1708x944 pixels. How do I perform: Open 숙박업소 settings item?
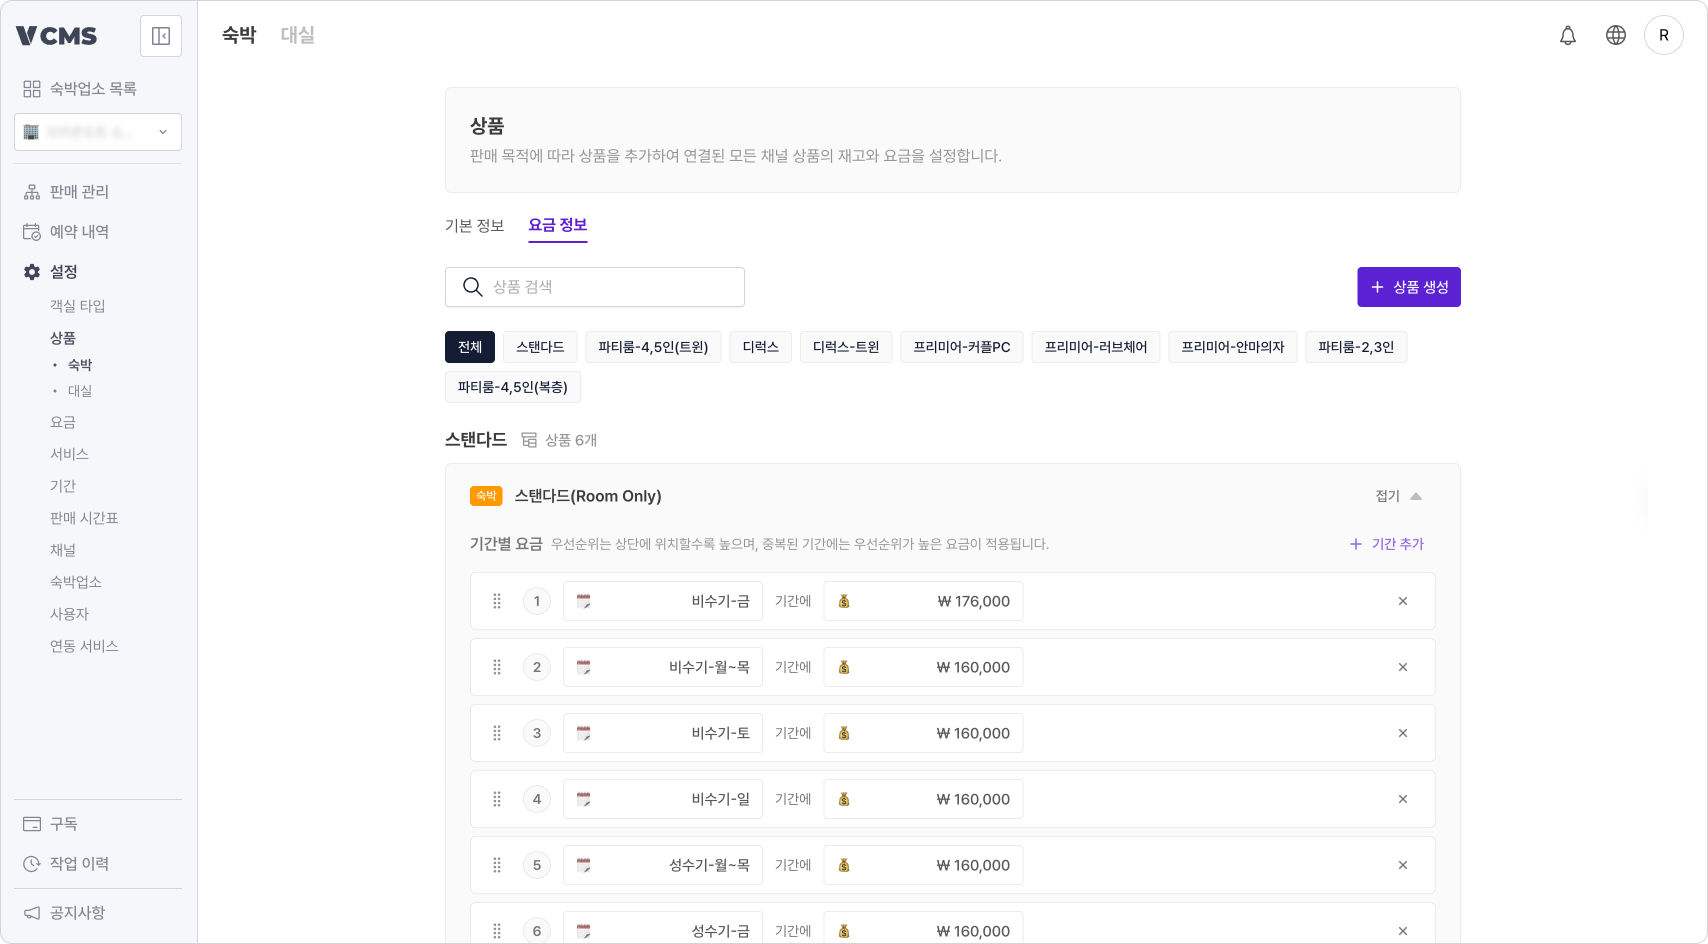tap(76, 582)
